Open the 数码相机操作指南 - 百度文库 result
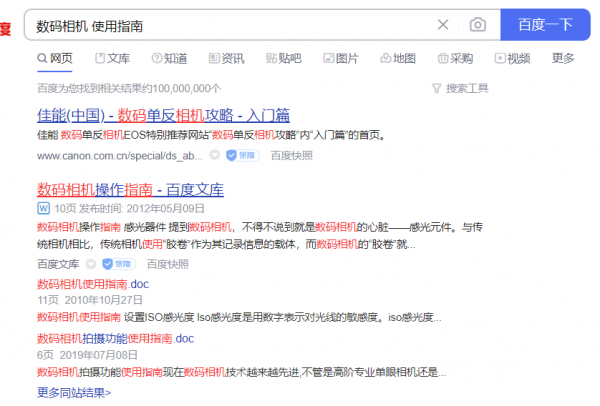600x406 pixels. [x=130, y=189]
